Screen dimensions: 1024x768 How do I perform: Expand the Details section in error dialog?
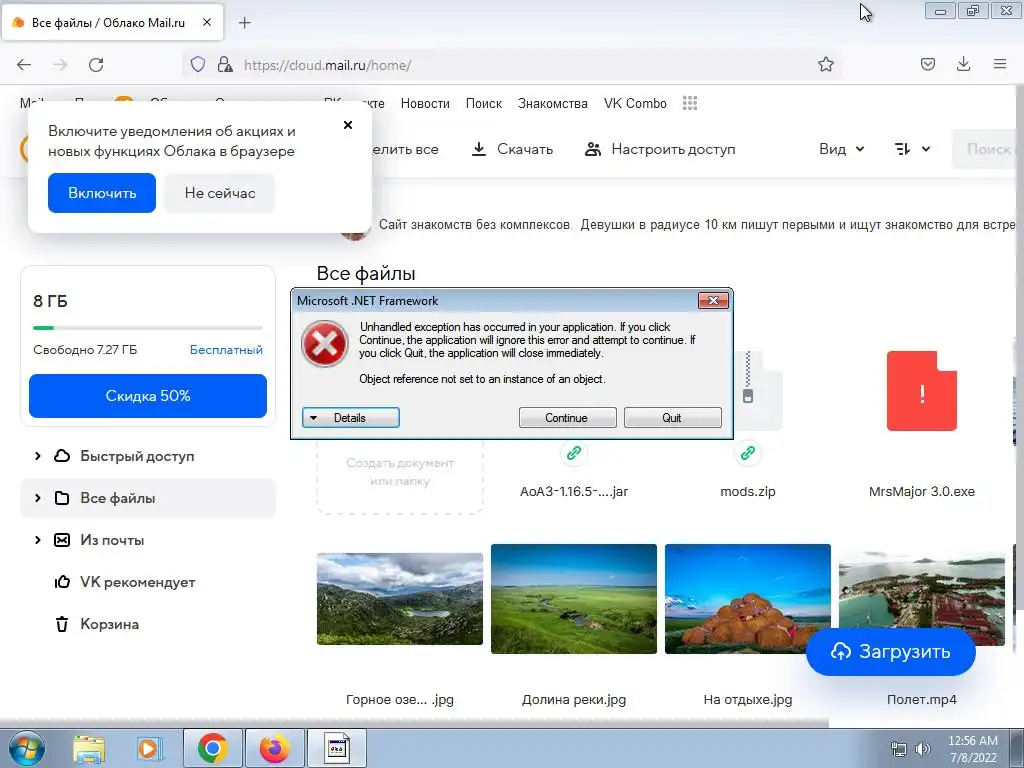(x=351, y=418)
